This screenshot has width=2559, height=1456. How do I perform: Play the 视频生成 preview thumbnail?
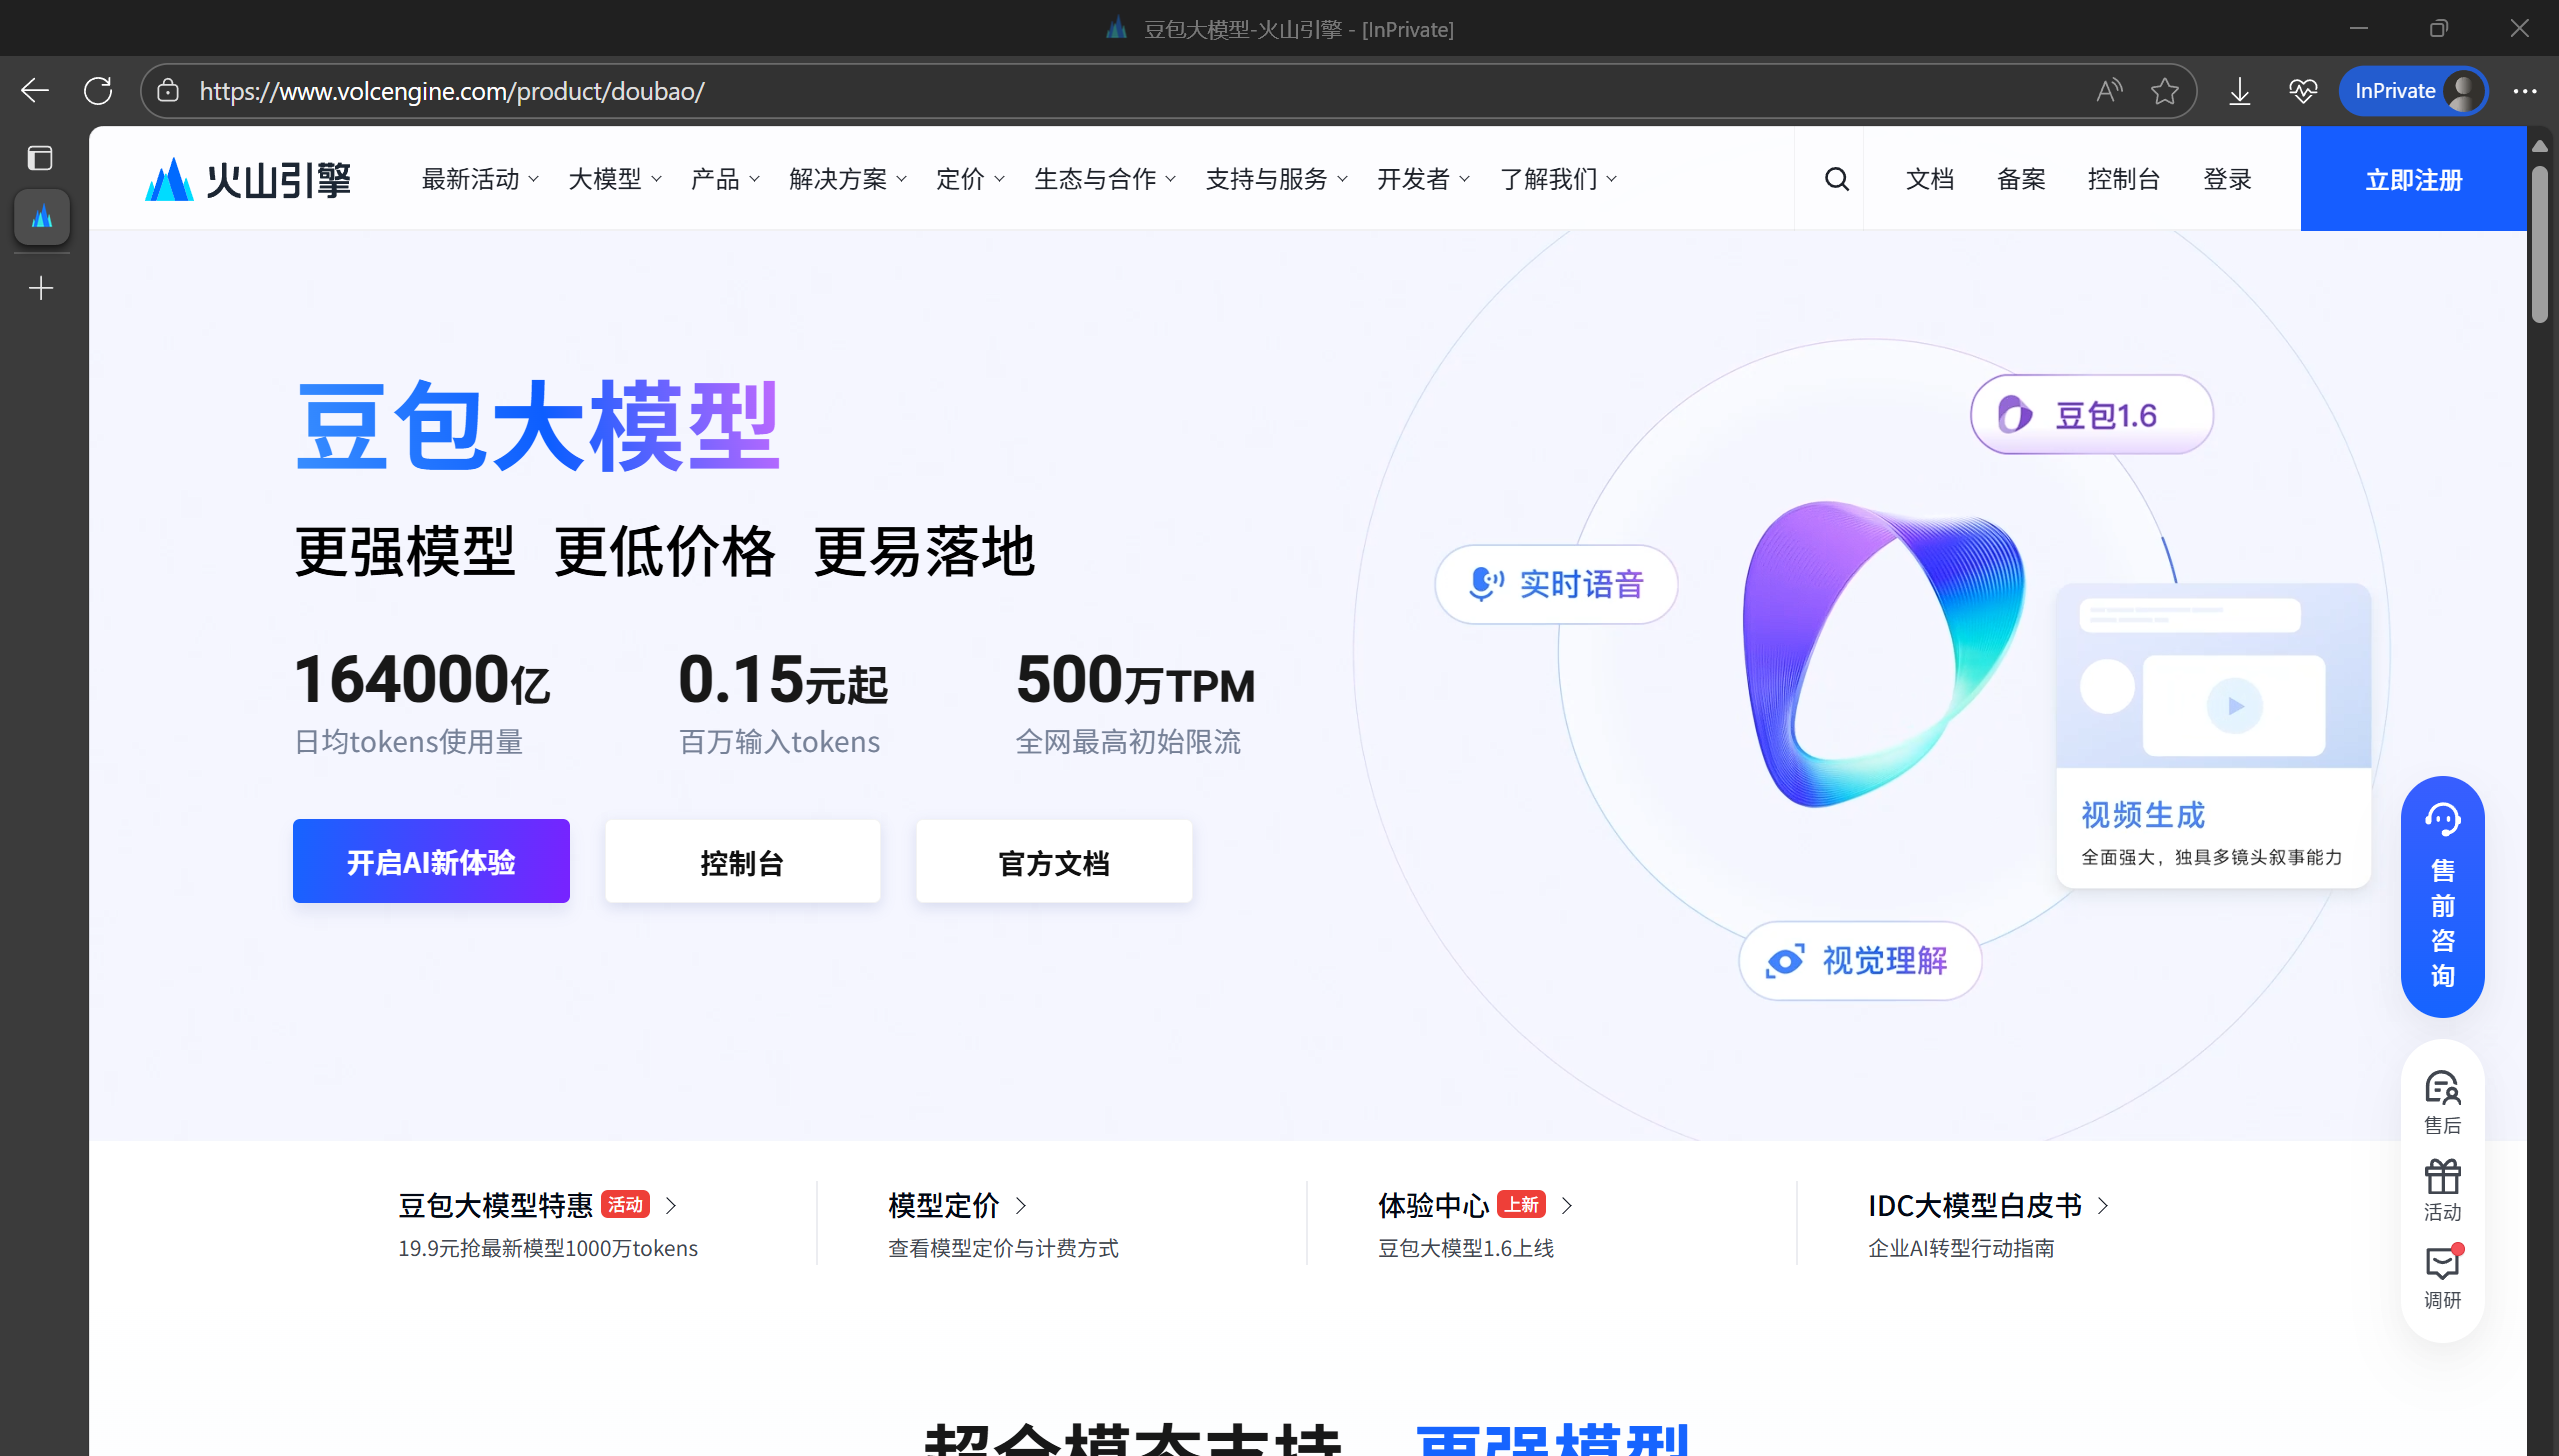pos(2234,706)
